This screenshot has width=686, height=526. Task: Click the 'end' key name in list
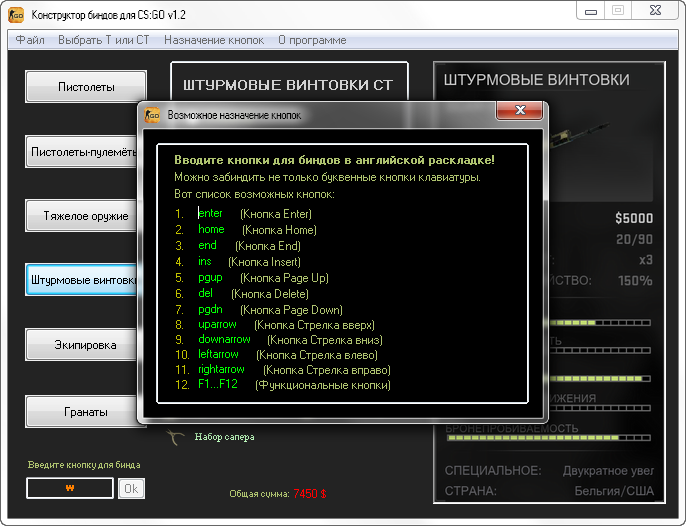[x=207, y=245]
